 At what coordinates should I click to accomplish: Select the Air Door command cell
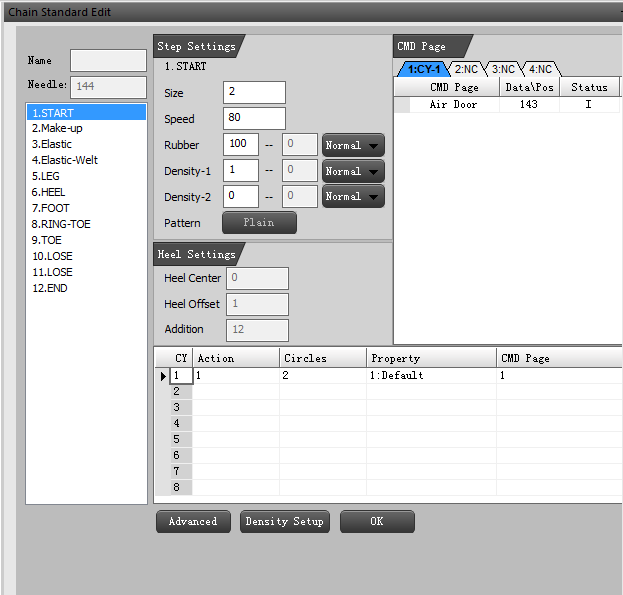point(454,104)
